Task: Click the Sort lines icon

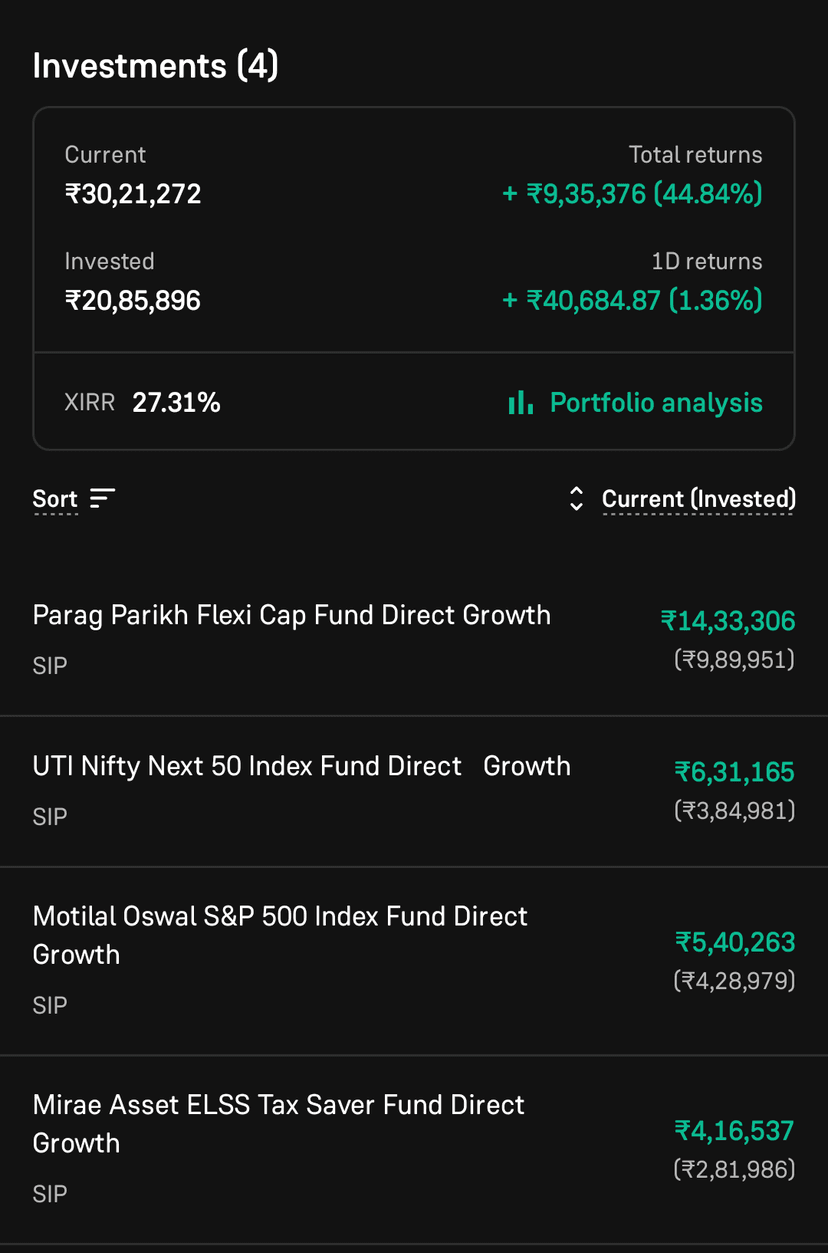Action: (x=103, y=498)
